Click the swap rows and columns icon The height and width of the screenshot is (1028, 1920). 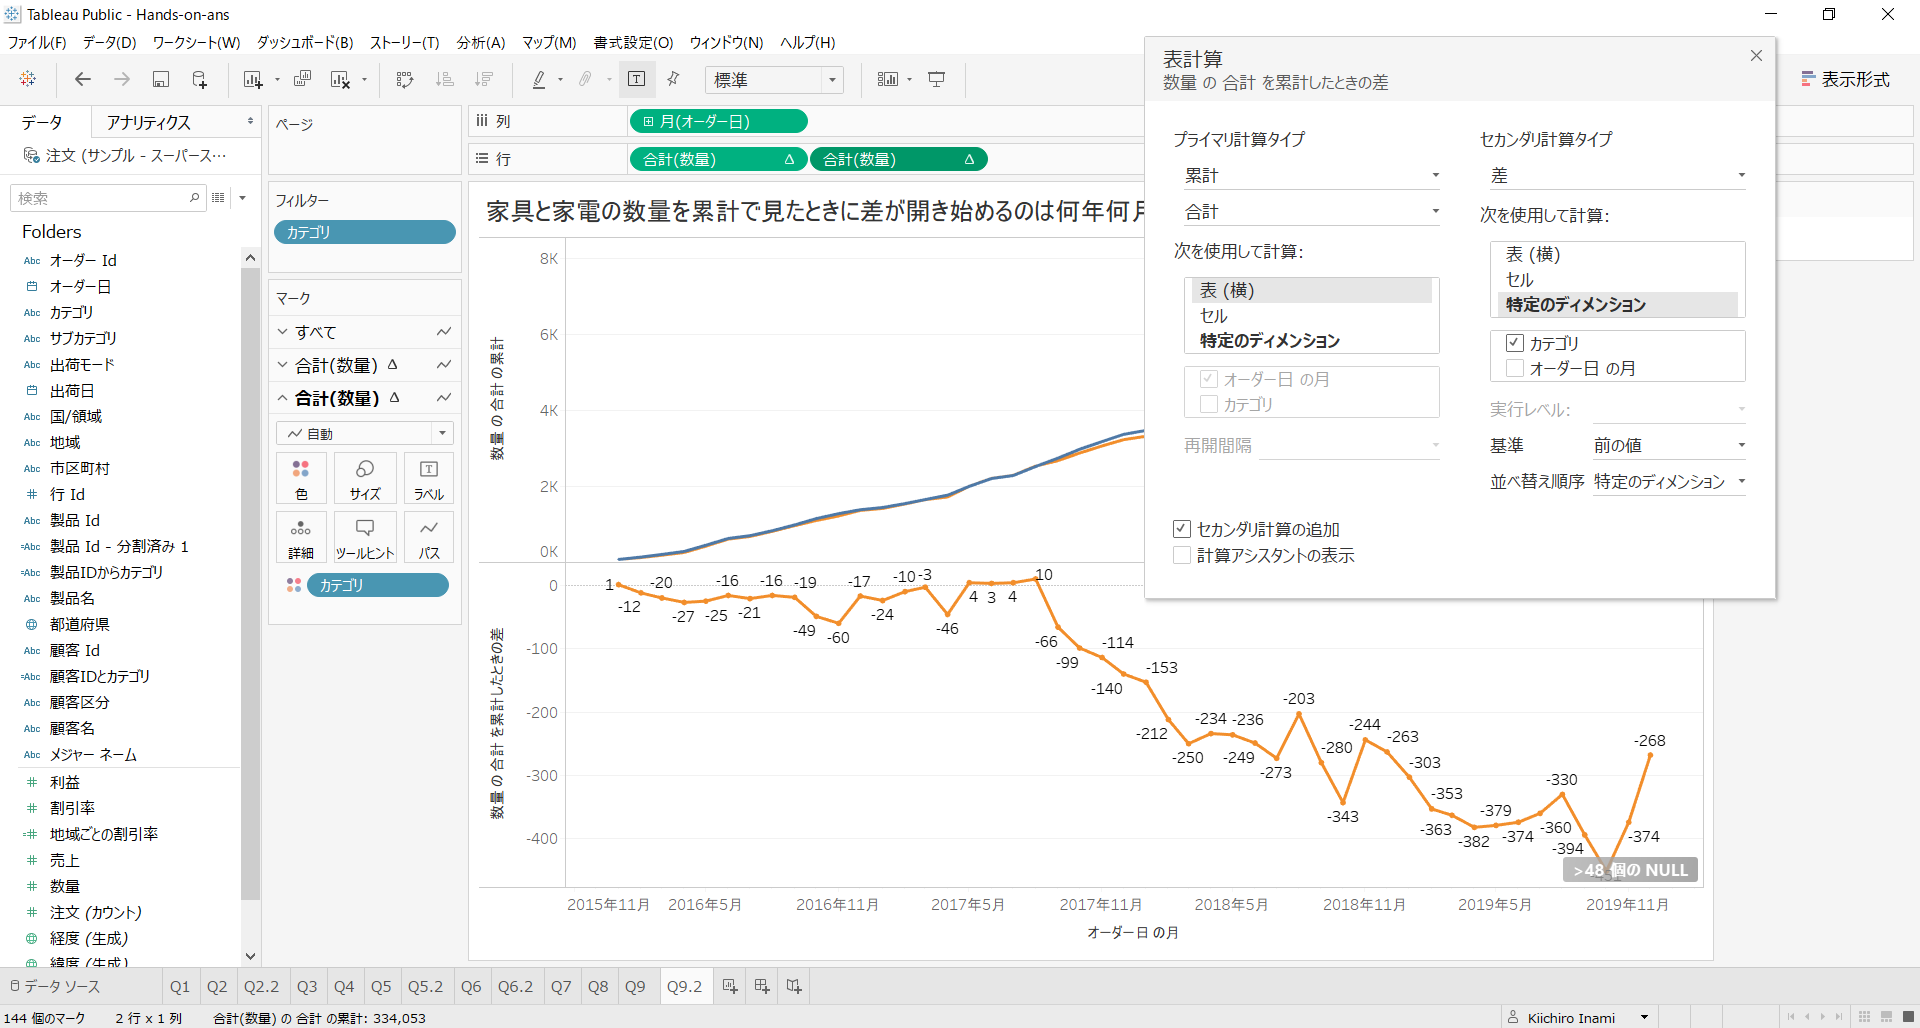coord(405,79)
